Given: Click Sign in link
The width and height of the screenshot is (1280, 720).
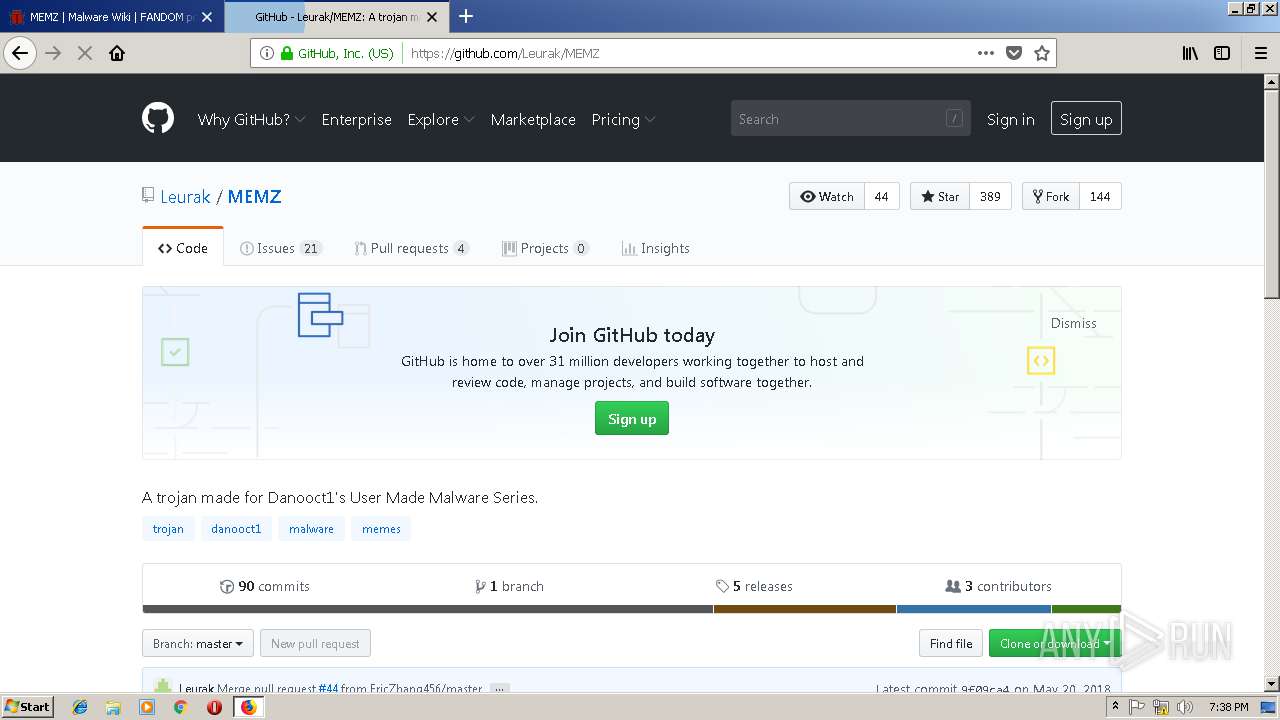Looking at the screenshot, I should [1010, 119].
